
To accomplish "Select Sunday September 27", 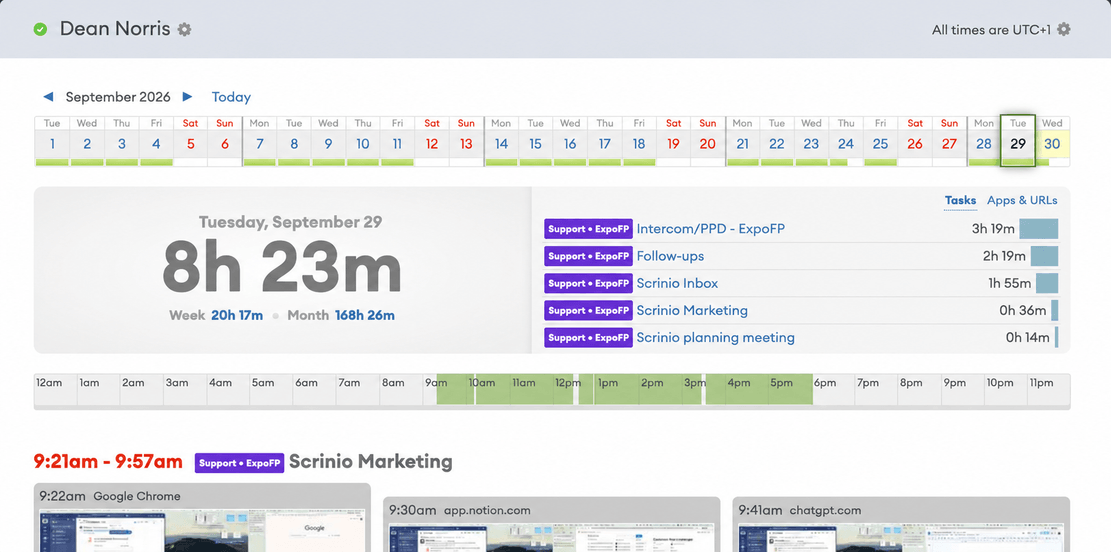I will coord(949,141).
